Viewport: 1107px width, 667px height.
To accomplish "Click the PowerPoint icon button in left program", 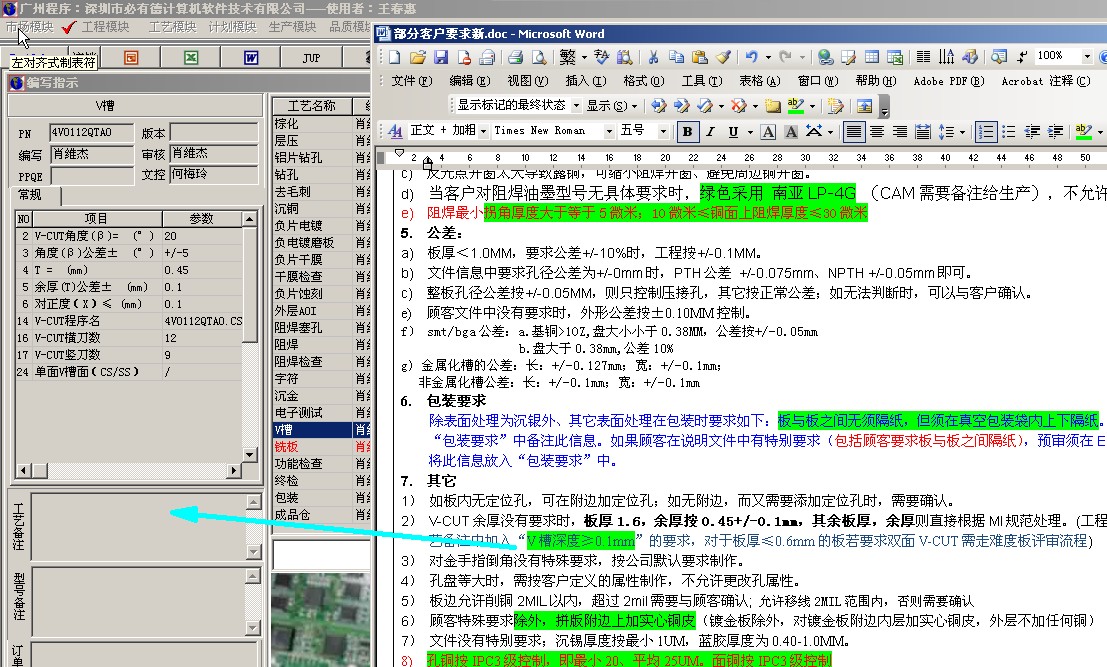I will tap(131, 58).
